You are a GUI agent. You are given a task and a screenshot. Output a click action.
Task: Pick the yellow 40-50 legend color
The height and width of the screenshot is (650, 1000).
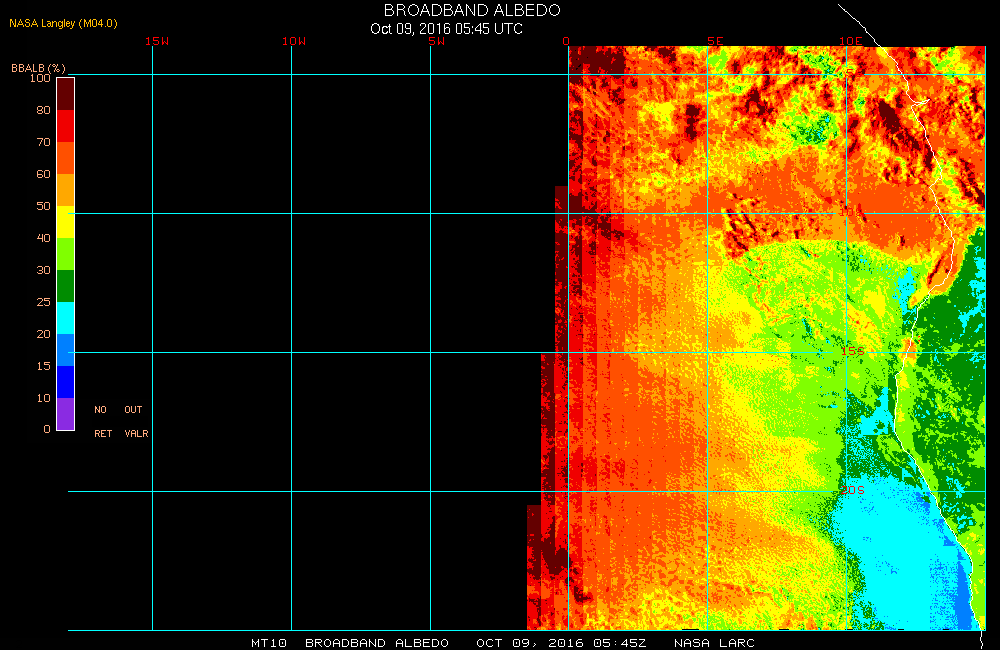click(66, 221)
